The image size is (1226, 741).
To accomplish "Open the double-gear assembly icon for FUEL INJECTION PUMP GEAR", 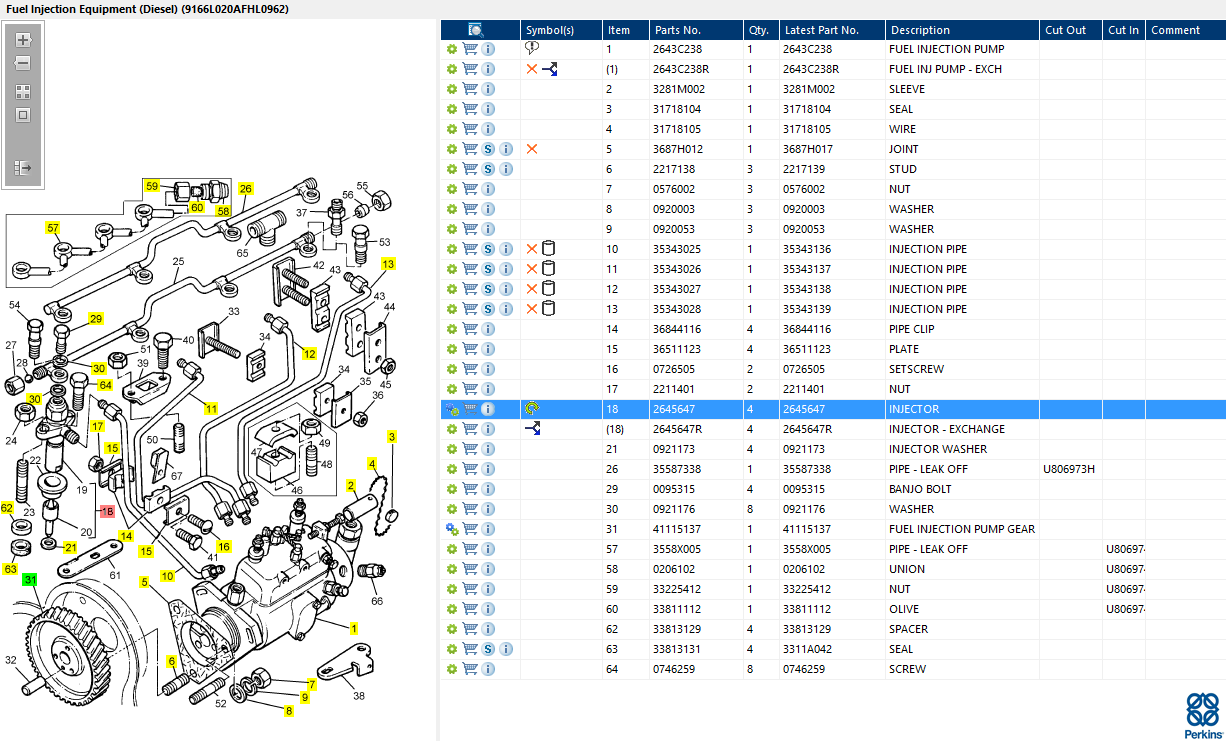I will click(x=452, y=529).
